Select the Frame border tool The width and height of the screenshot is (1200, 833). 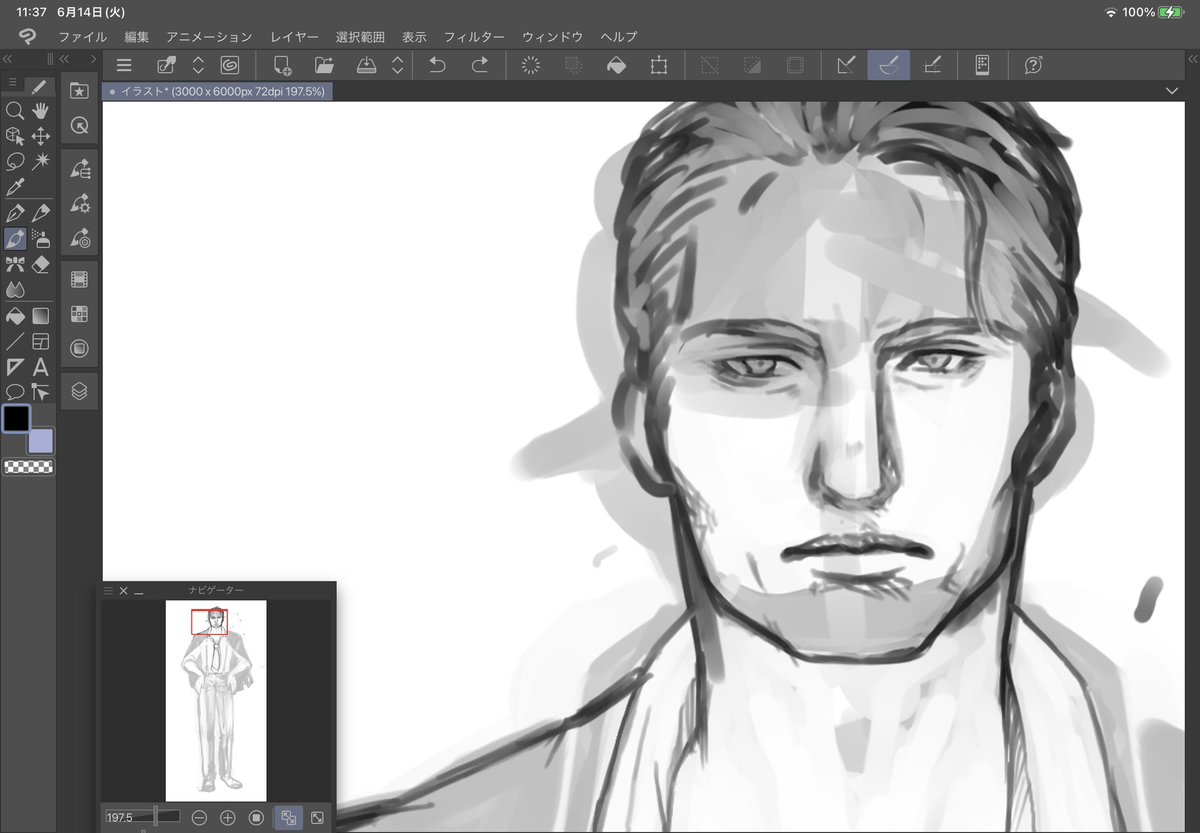click(x=41, y=342)
